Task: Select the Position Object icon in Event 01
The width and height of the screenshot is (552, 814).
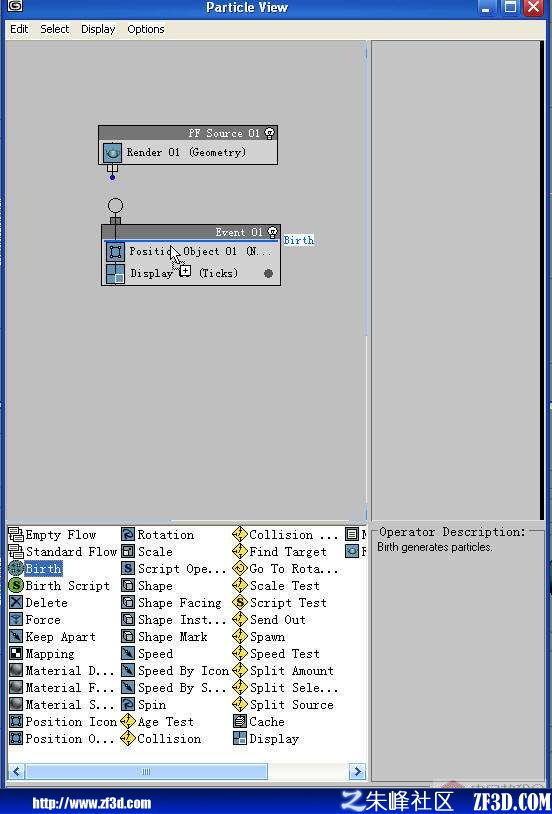Action: click(115, 252)
